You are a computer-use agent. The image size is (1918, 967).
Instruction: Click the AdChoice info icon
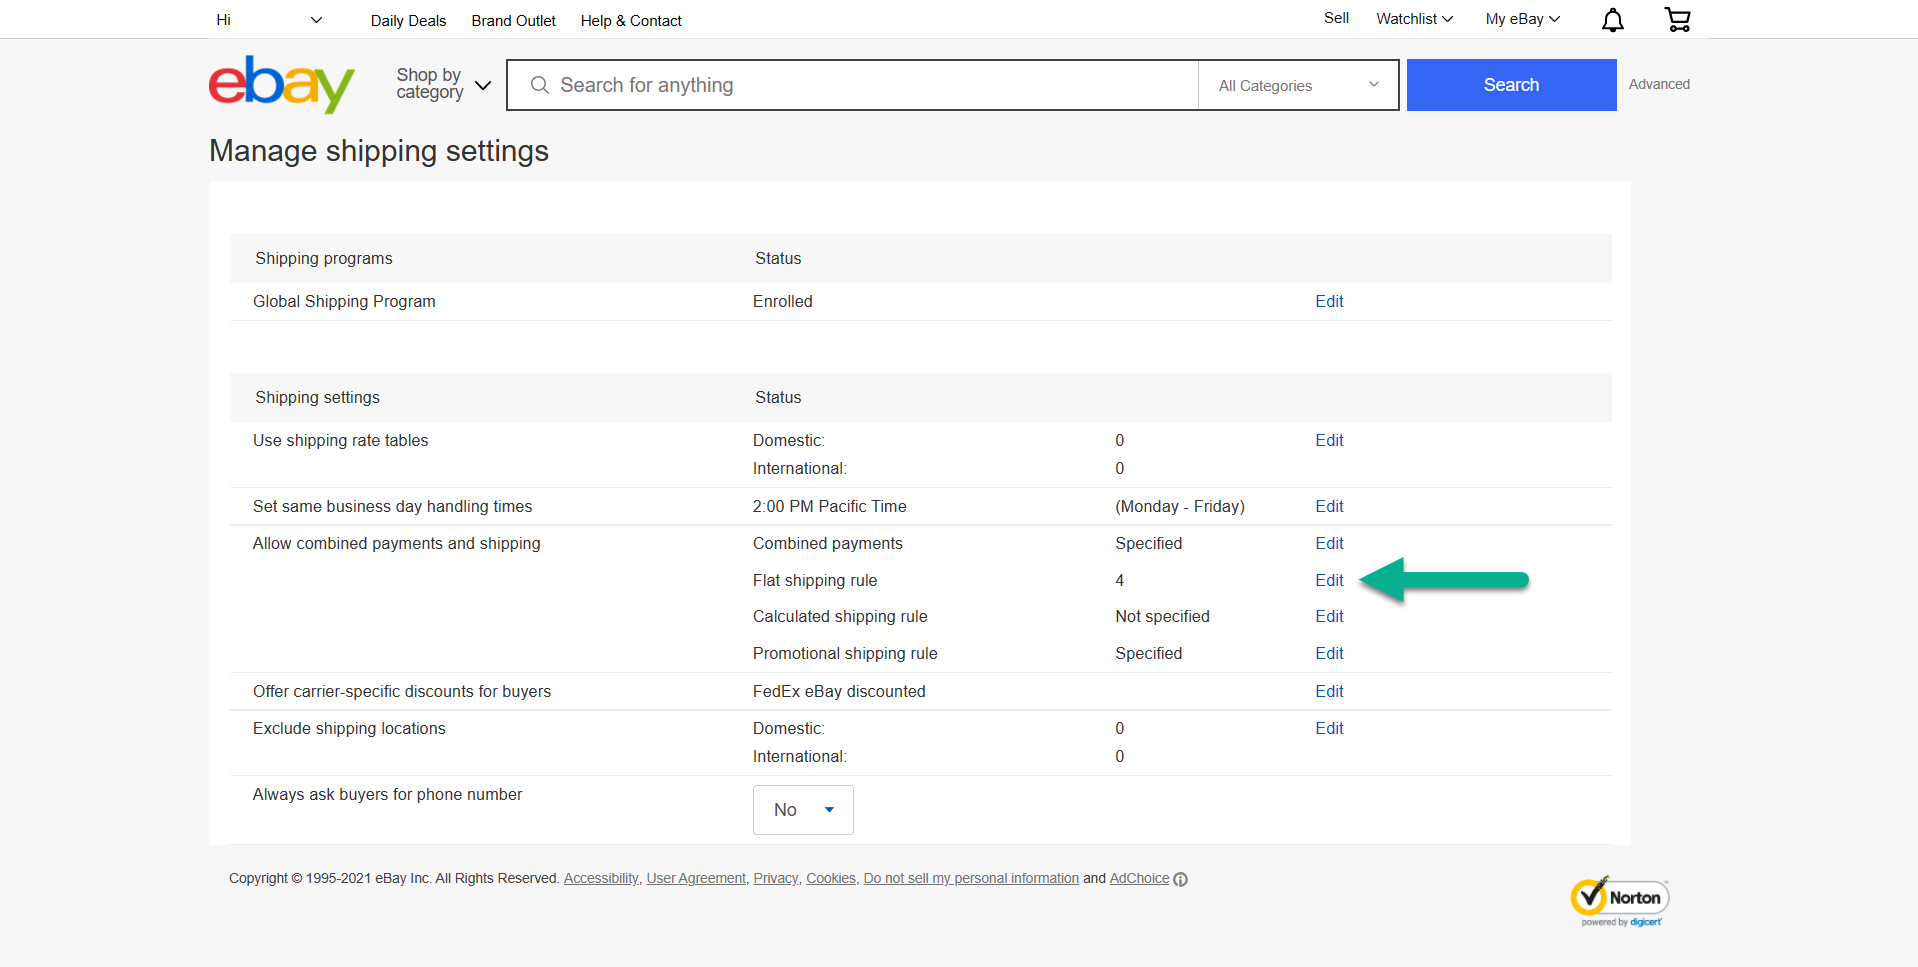1180,879
